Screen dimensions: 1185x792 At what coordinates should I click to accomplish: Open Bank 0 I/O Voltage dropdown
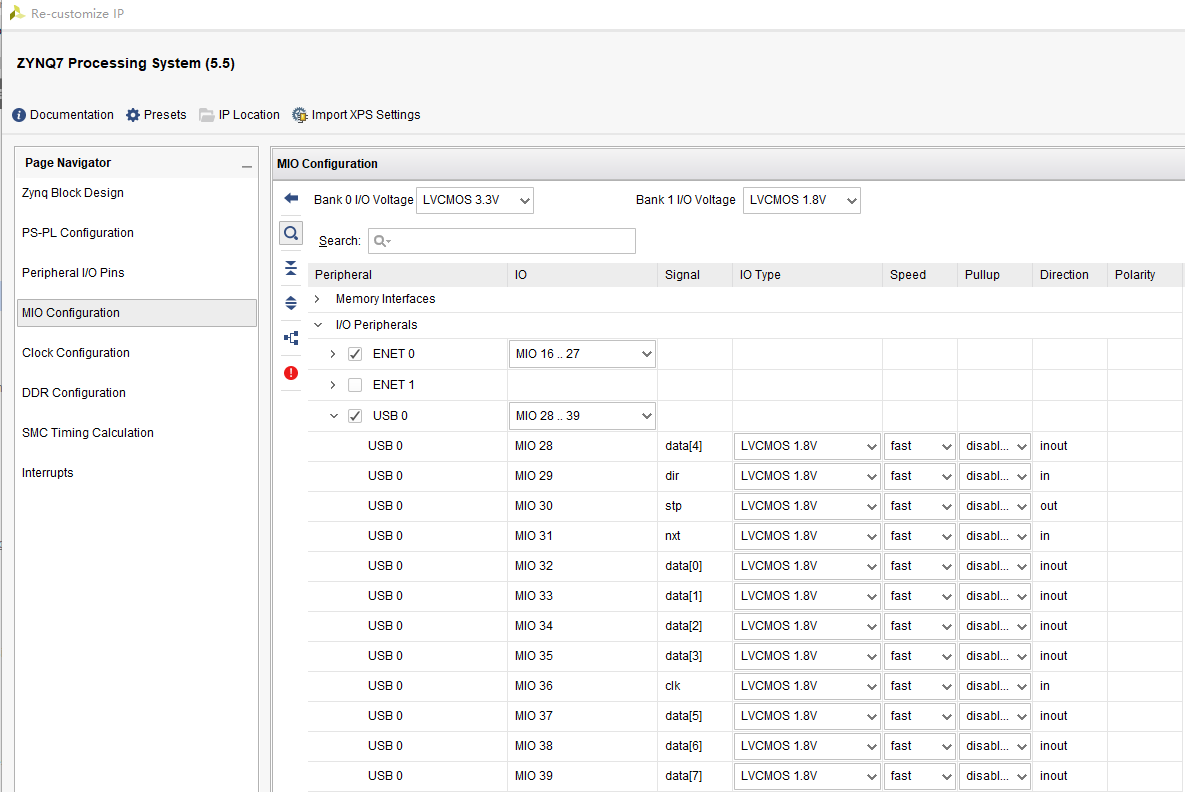click(x=475, y=200)
